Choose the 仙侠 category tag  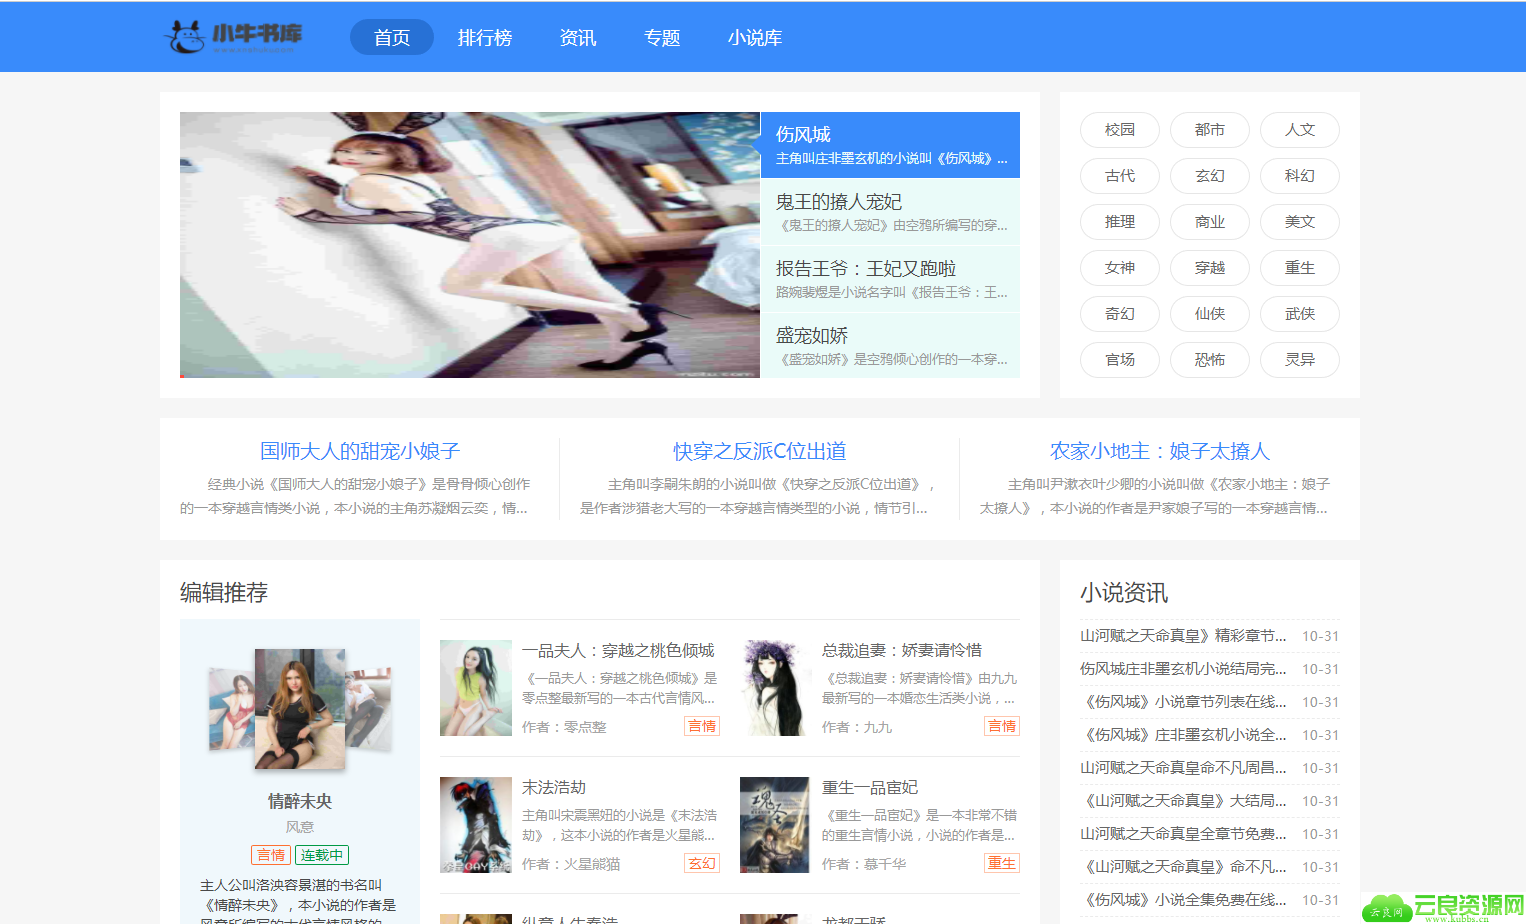pos(1210,314)
